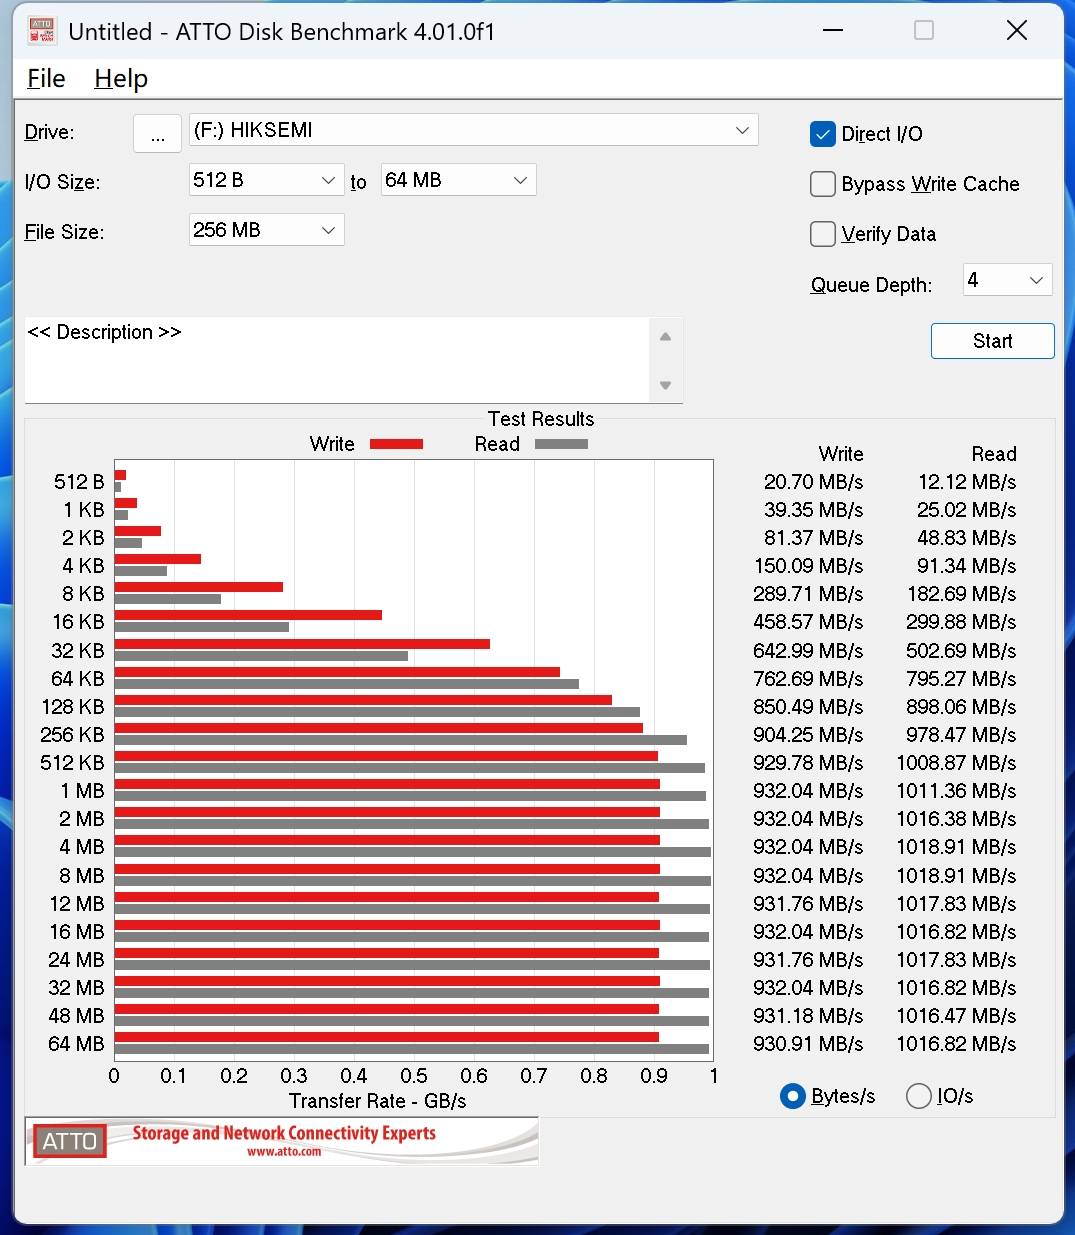Click the www.atto.com link in banner
The image size is (1075, 1235).
284,1152
